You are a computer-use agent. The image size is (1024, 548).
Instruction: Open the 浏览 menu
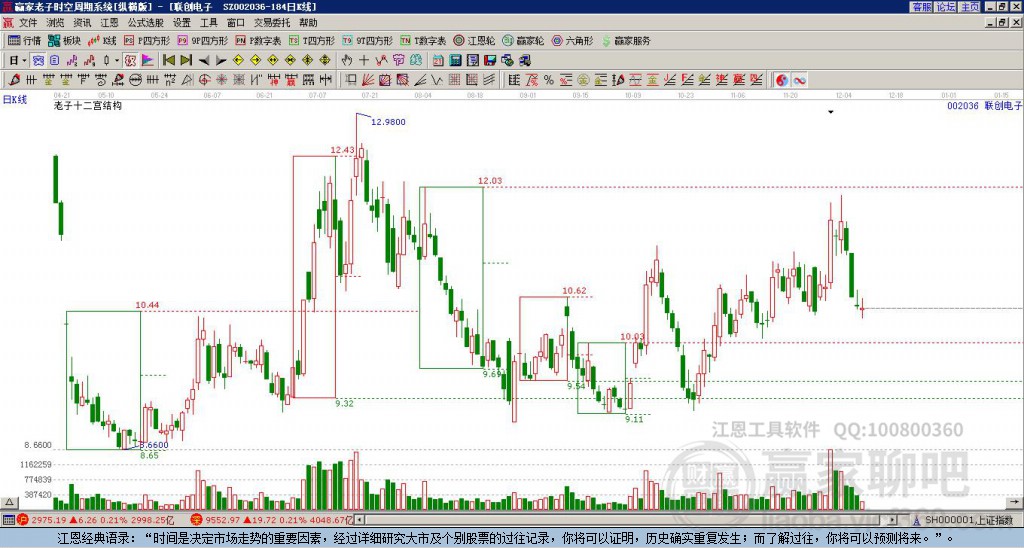pyautogui.click(x=55, y=23)
